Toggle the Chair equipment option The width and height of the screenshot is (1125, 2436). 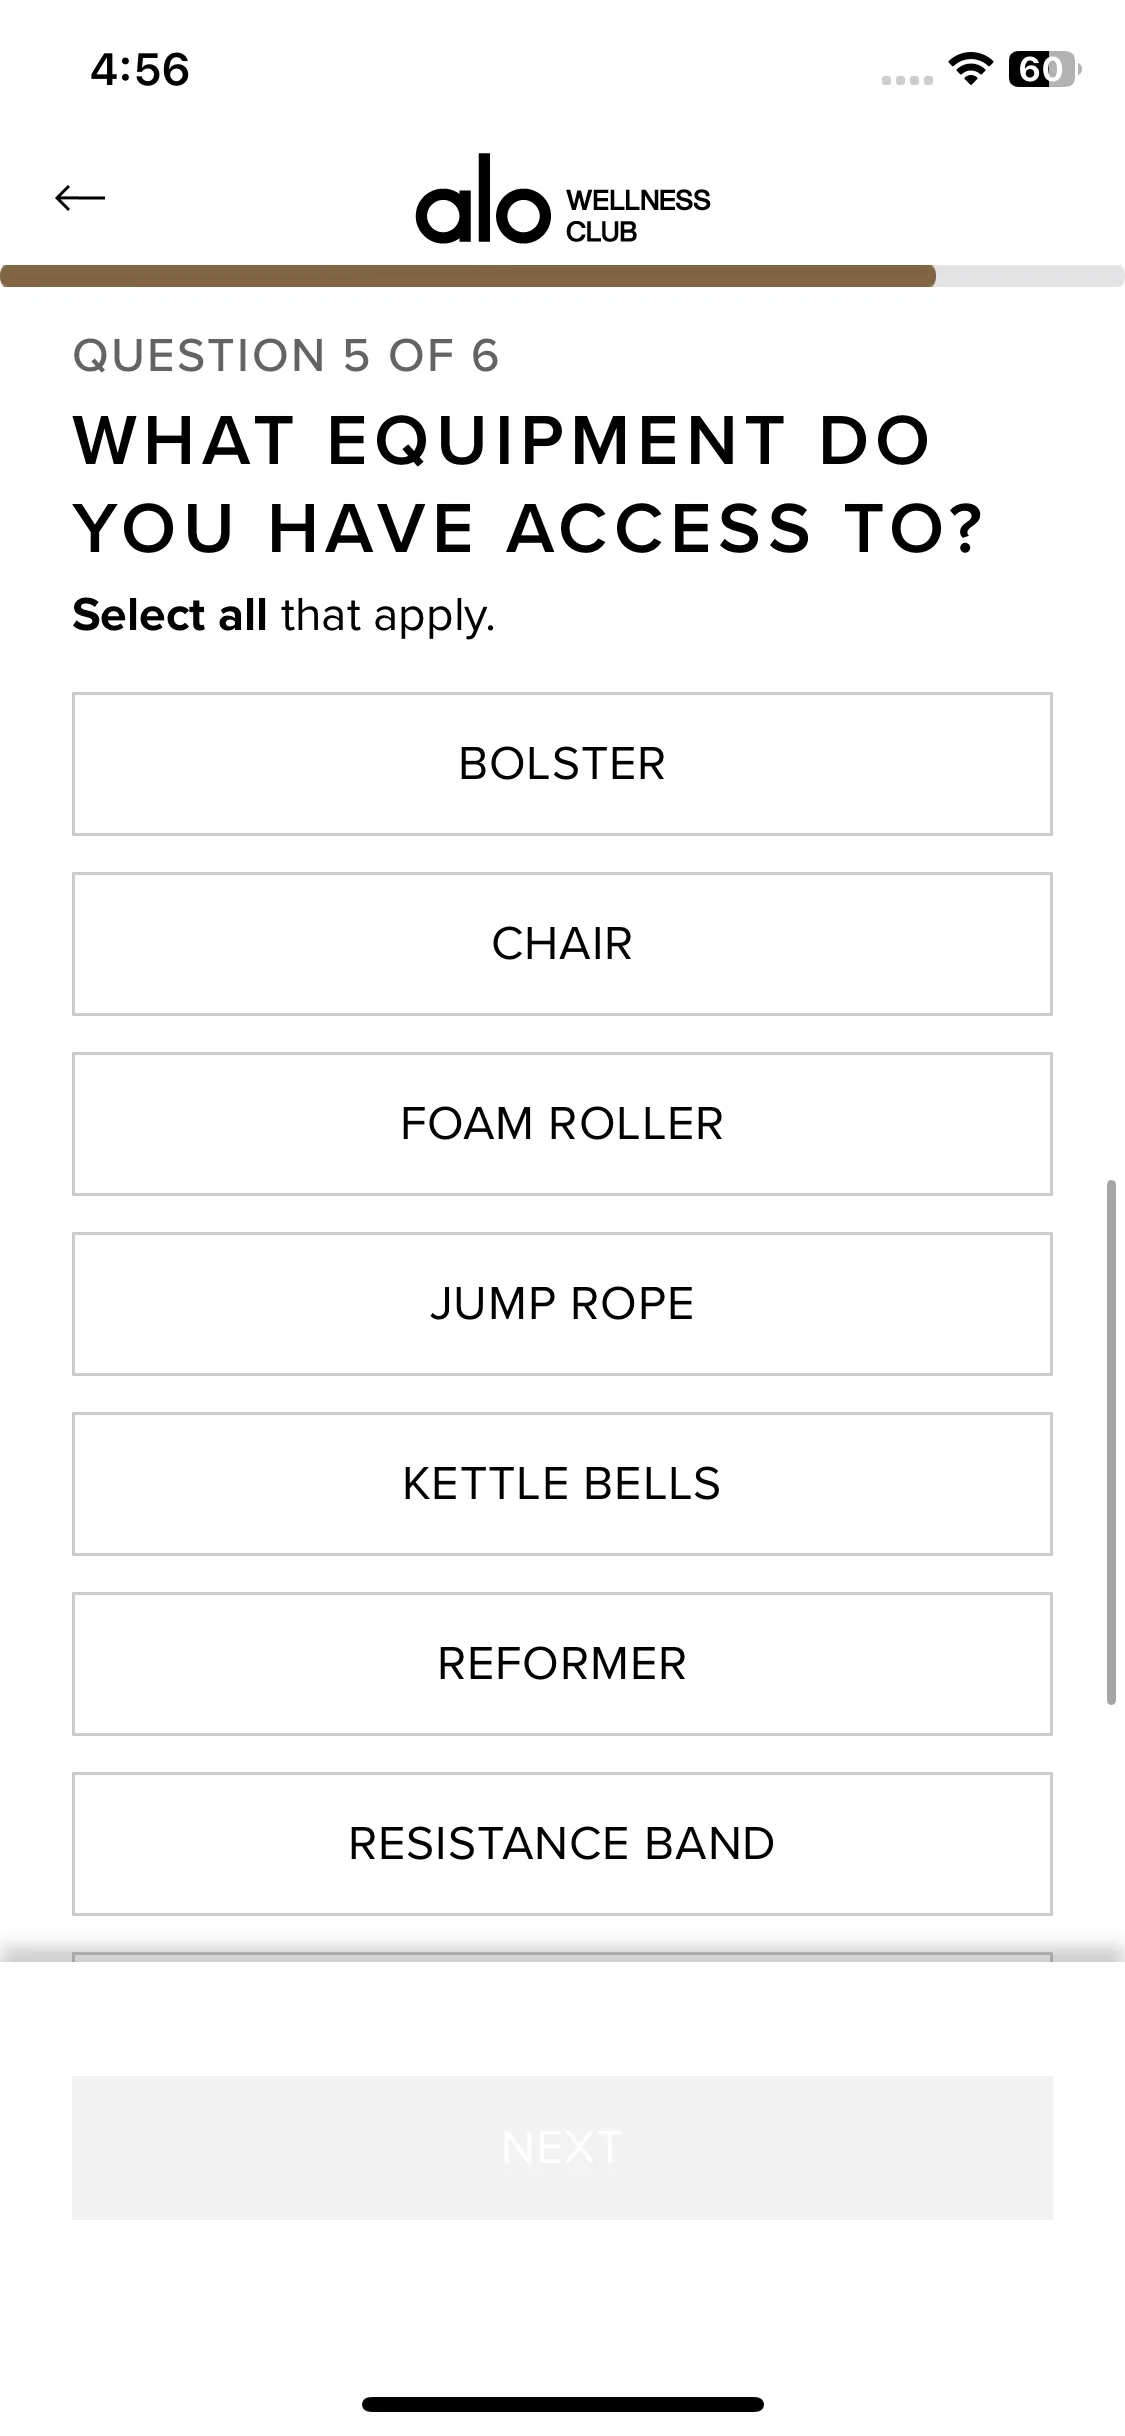[x=562, y=944]
